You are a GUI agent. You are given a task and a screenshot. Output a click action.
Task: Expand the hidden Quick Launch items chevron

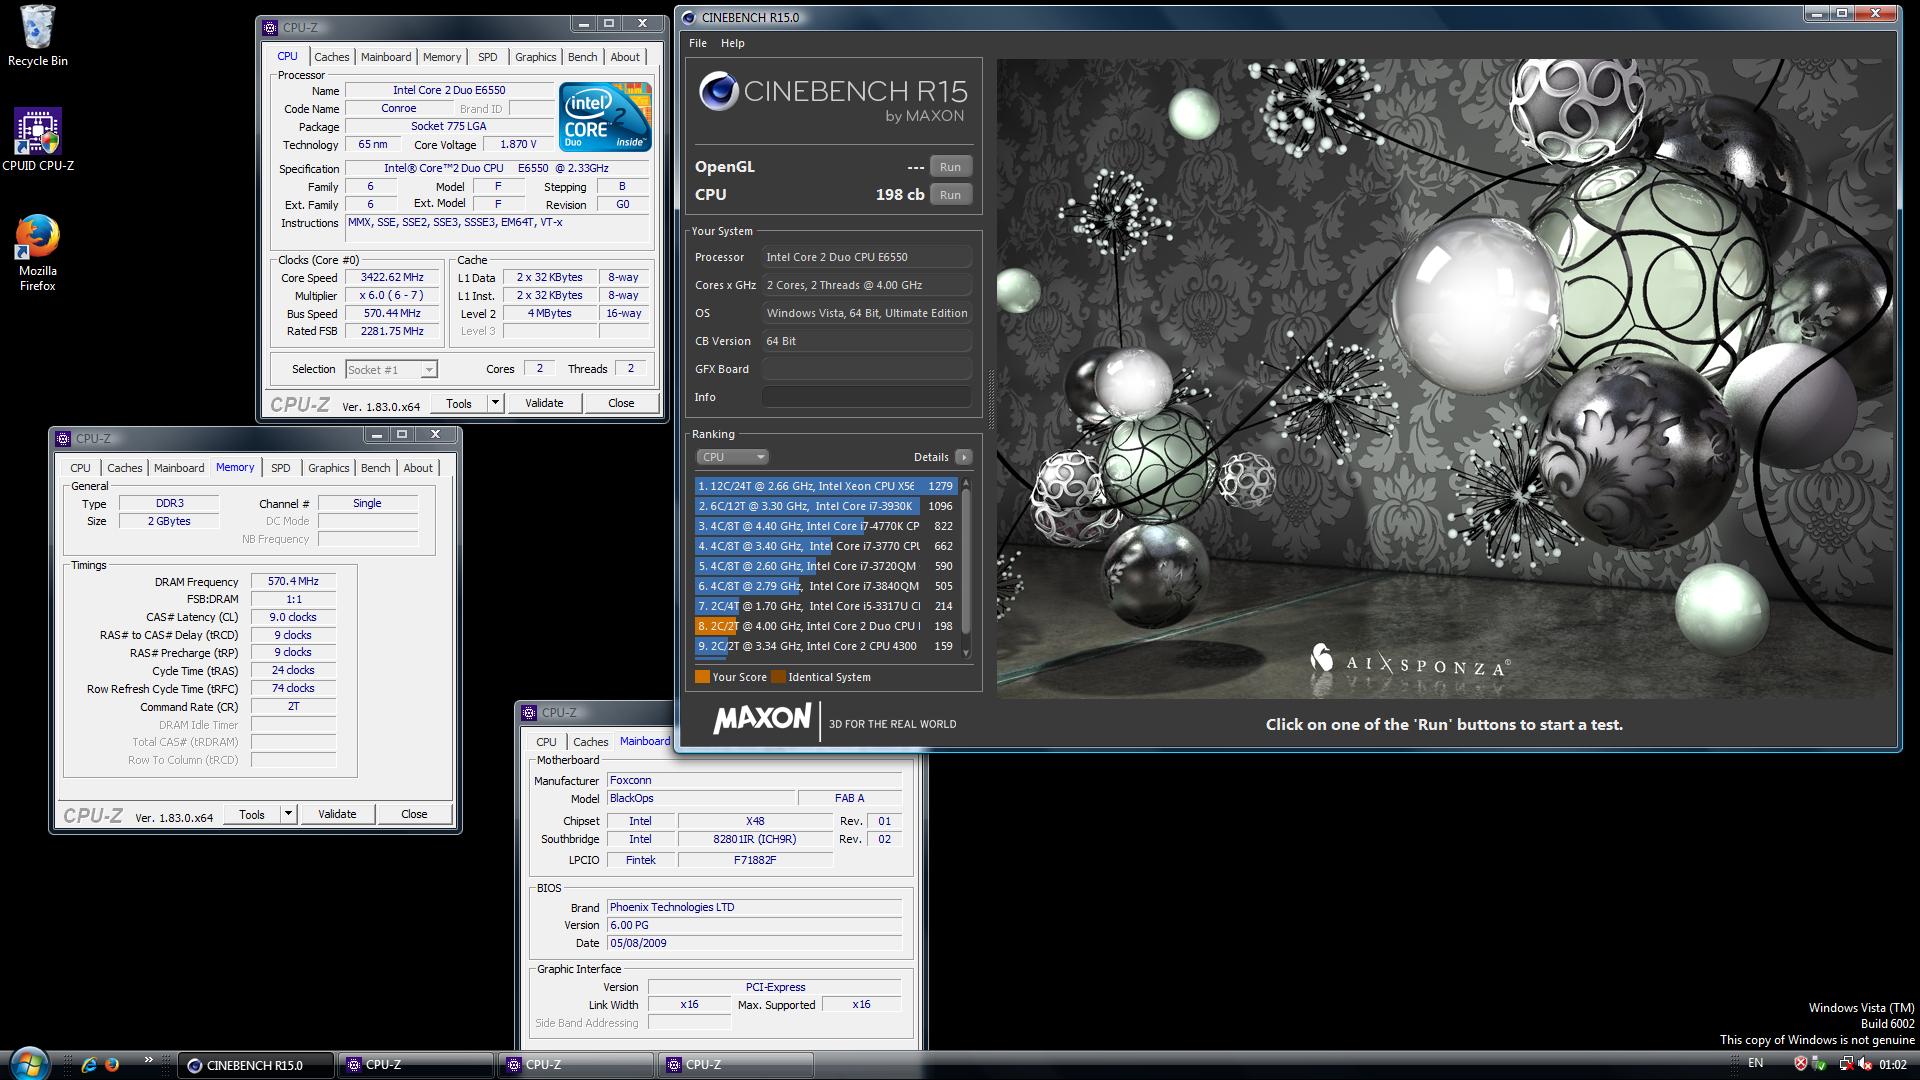pos(149,1060)
